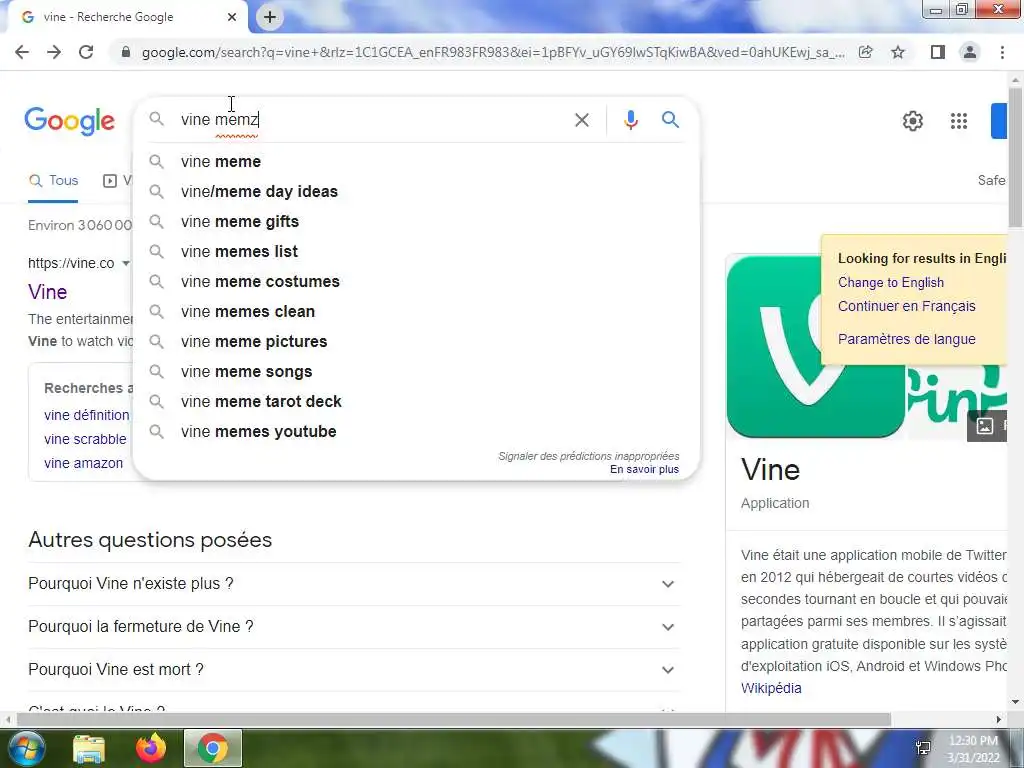The width and height of the screenshot is (1024, 768).
Task: Click 'vine définition' related search
Action: pyautogui.click(x=87, y=415)
